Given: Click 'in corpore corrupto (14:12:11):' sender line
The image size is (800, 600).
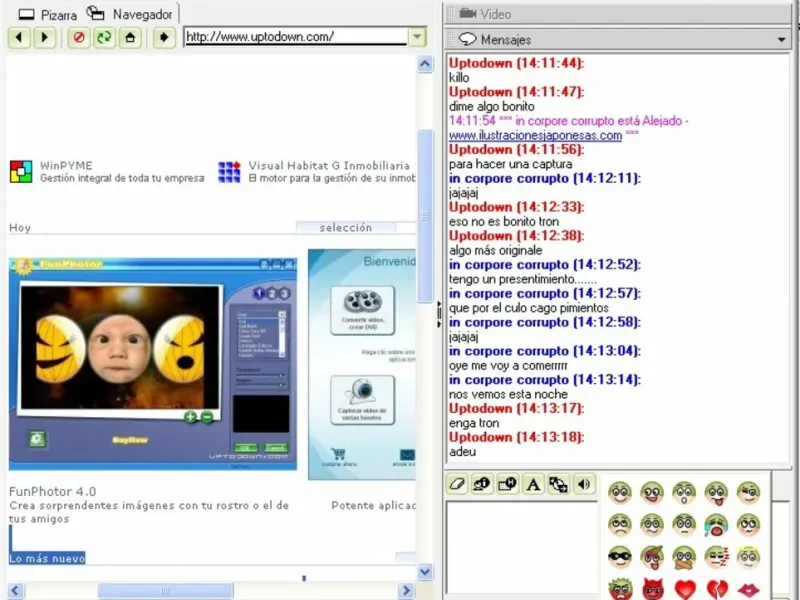Looking at the screenshot, I should 545,178.
